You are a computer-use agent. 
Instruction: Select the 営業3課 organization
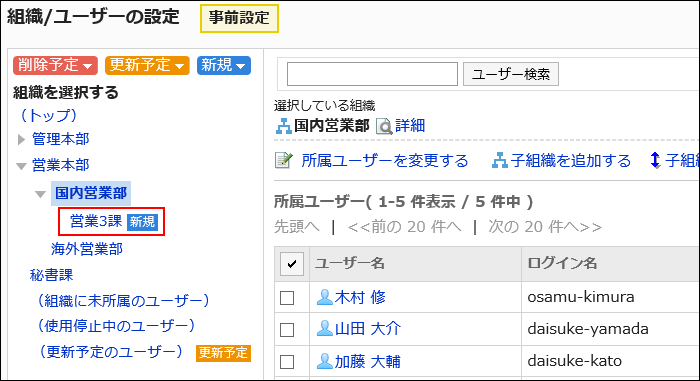96,221
